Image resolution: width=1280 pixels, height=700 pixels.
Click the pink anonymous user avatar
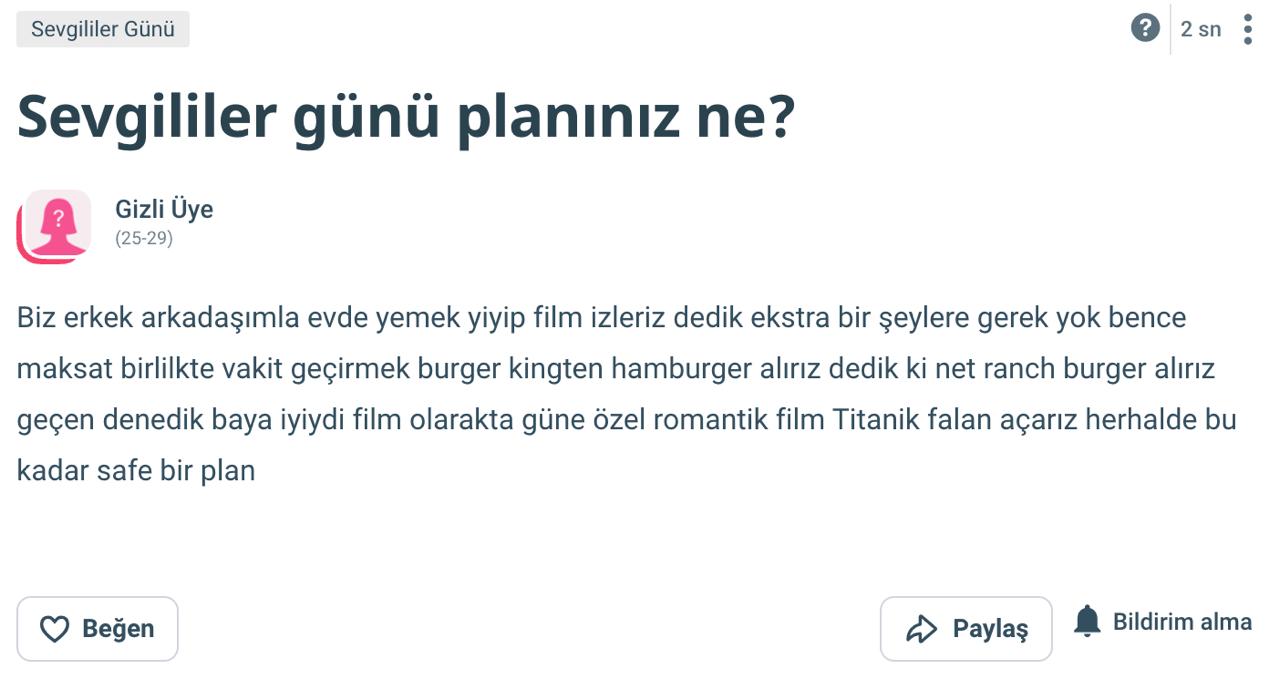click(x=54, y=226)
